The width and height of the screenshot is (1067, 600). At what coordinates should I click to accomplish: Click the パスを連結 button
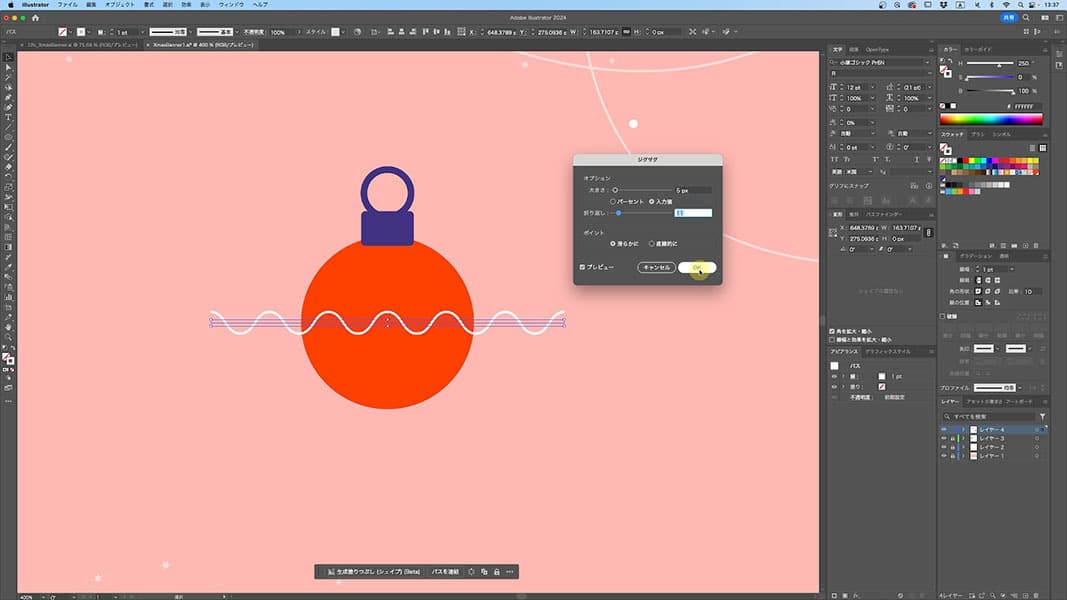point(444,572)
